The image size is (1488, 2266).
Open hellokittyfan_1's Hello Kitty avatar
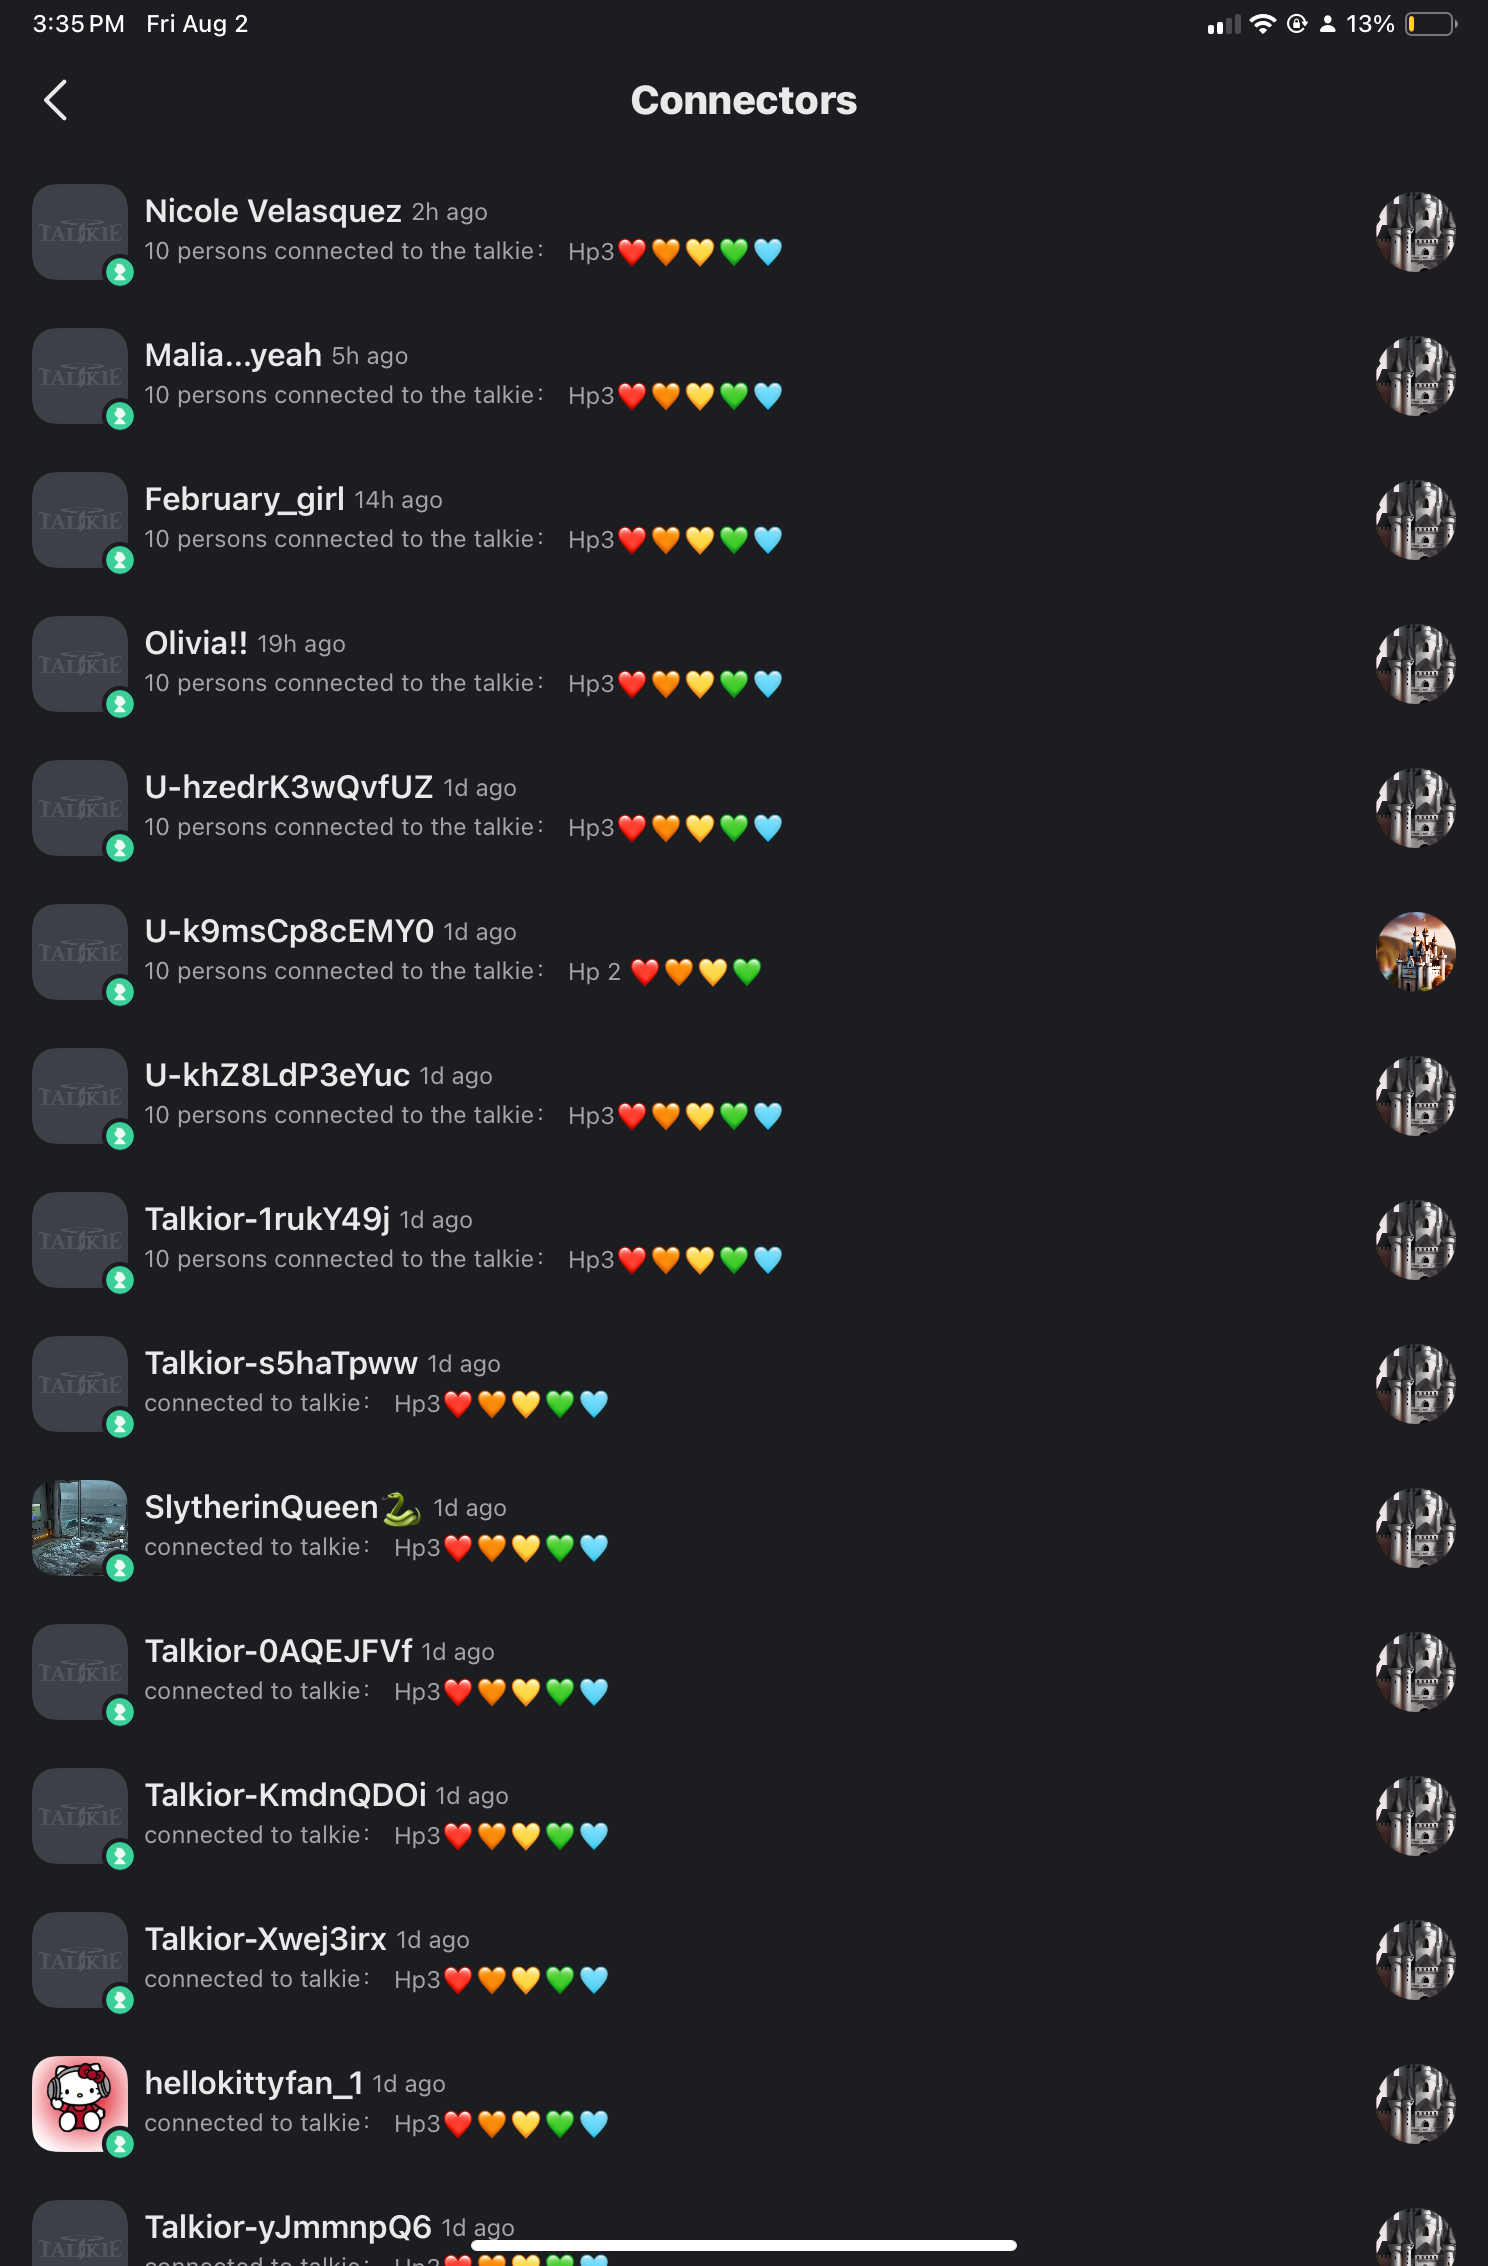click(80, 2104)
